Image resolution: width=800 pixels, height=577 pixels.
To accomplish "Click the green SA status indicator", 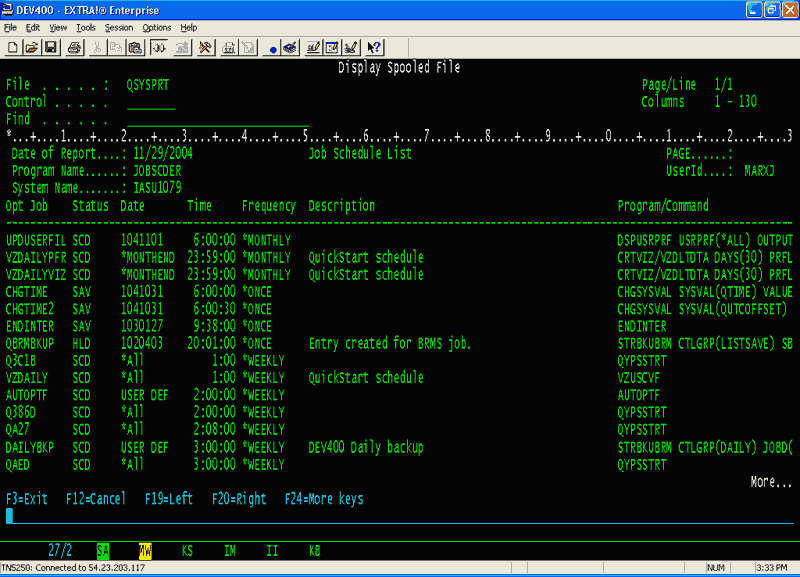I will (103, 550).
